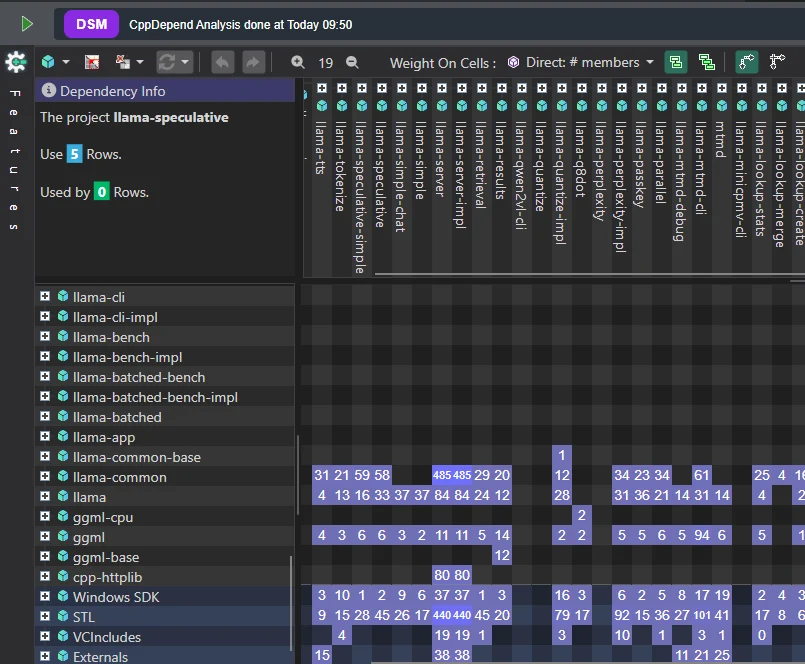Click llama-common cell 485 under llama-server

442,475
